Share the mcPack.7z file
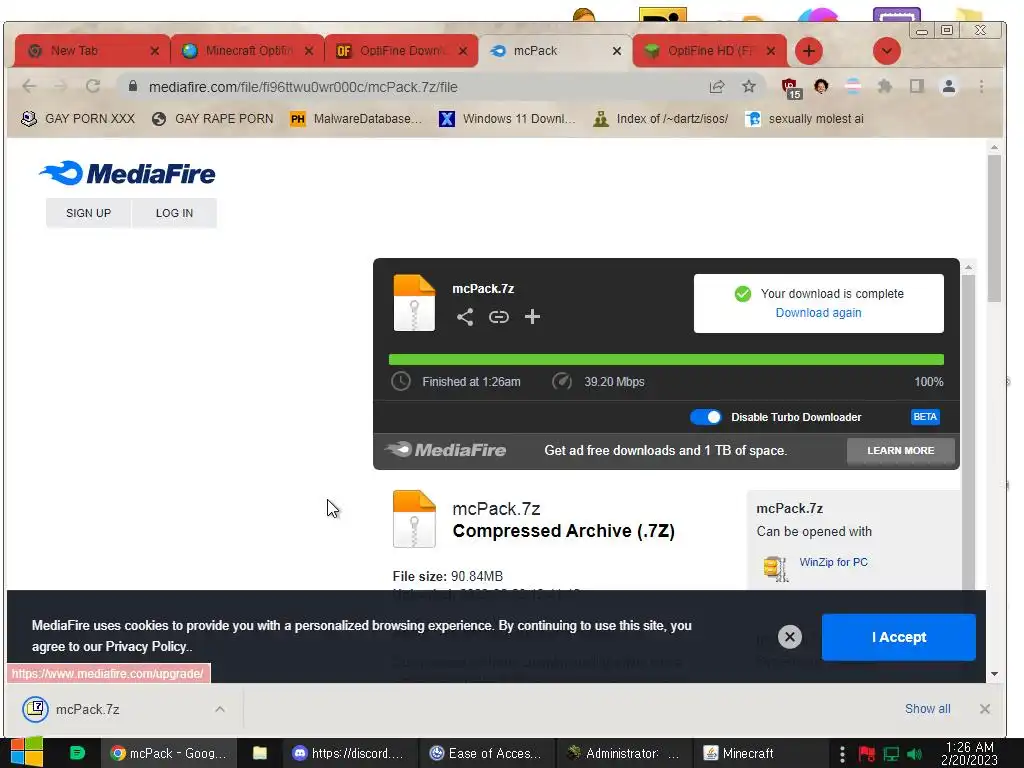This screenshot has height=768, width=1024. pos(465,317)
